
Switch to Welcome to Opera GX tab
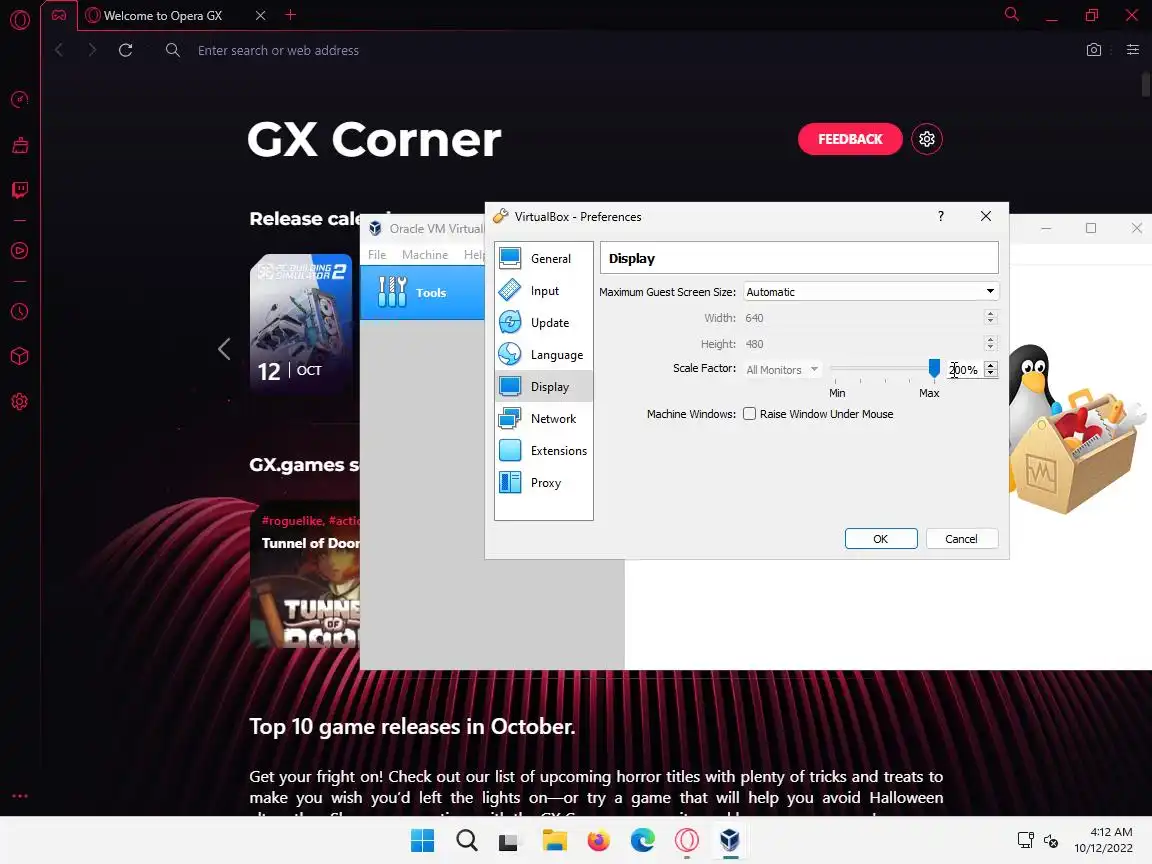pos(162,15)
